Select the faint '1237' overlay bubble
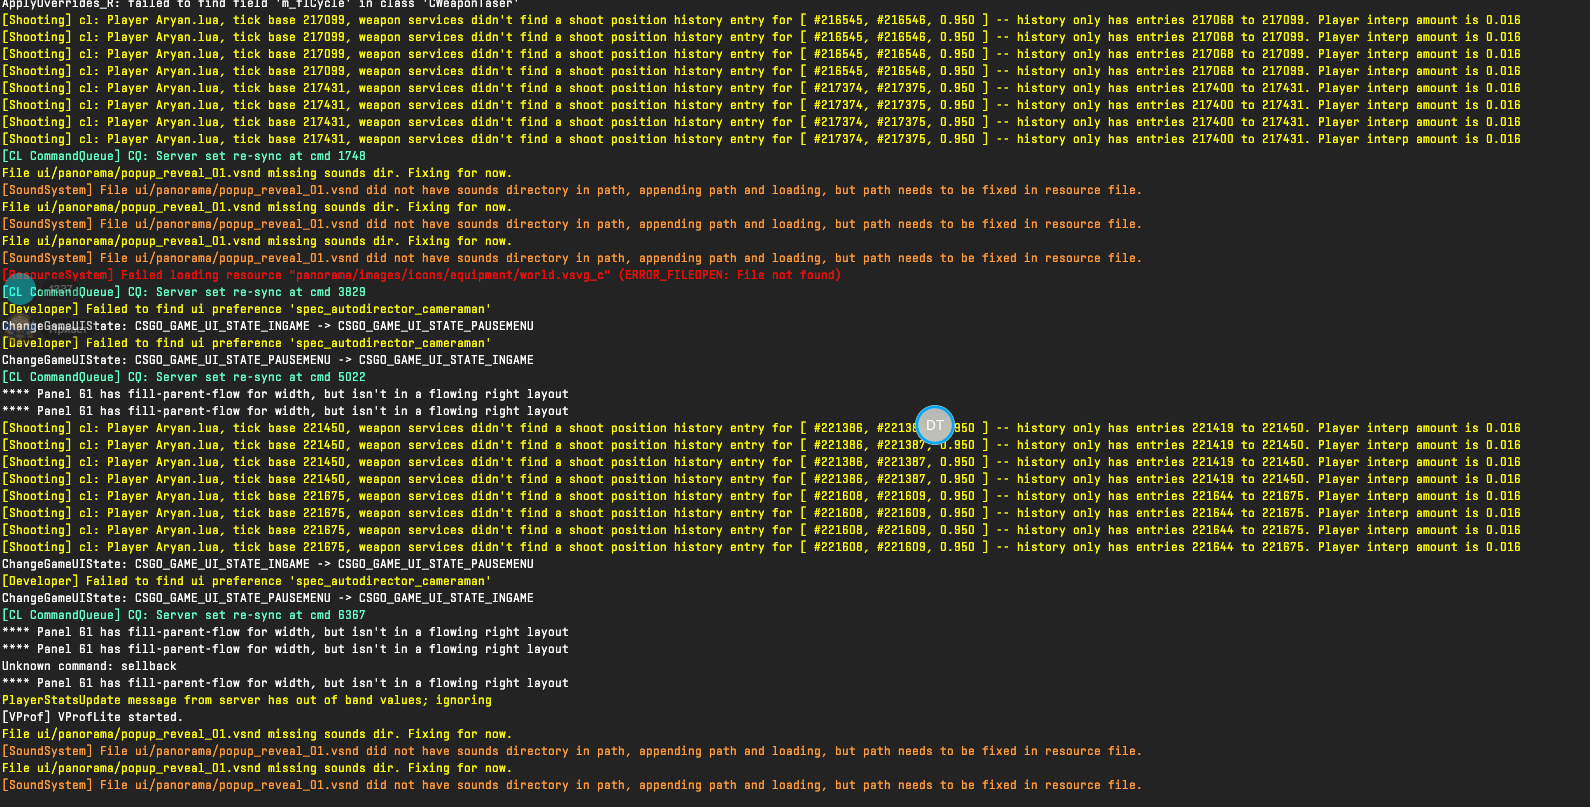Screen dimensions: 1590x807 pyautogui.click(x=62, y=289)
